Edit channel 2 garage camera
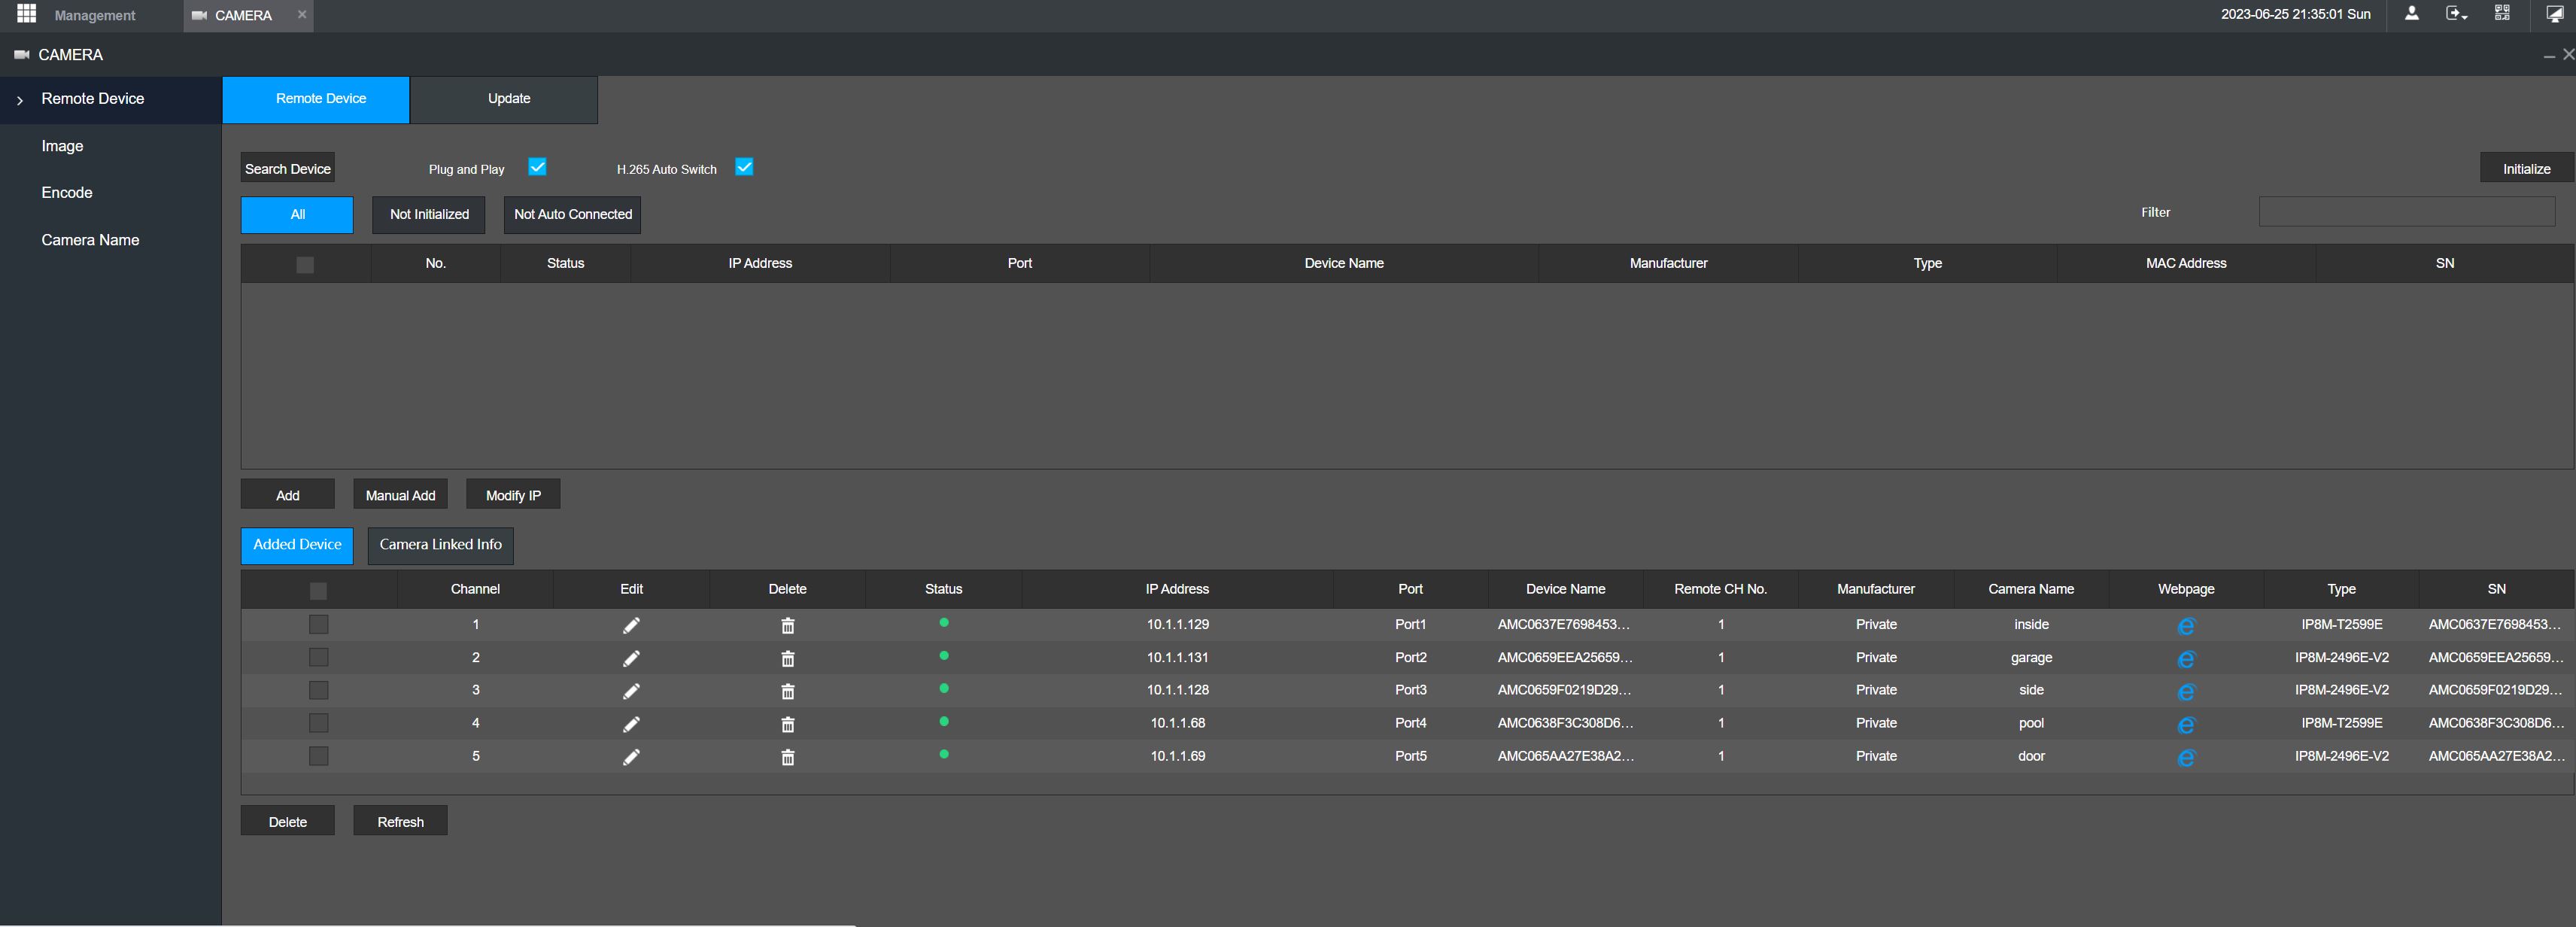The width and height of the screenshot is (2576, 927). tap(631, 658)
